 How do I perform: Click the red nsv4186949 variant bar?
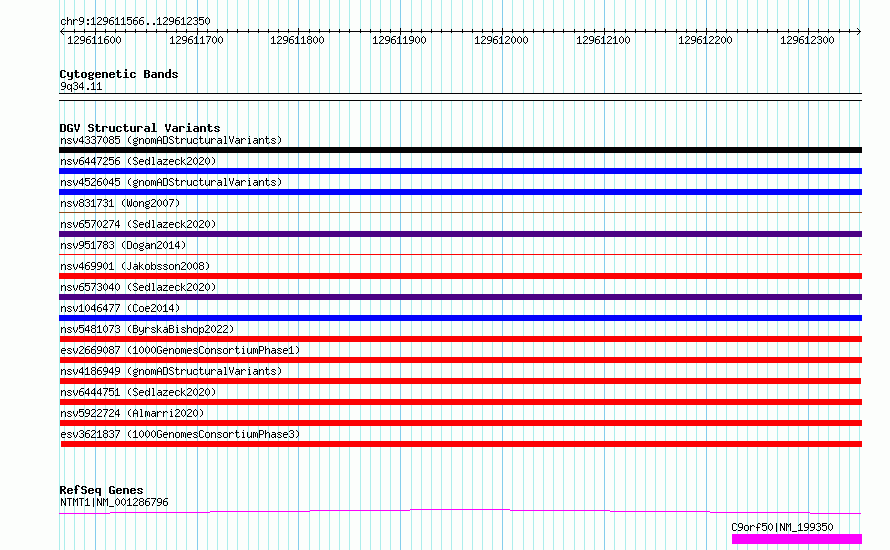click(460, 381)
